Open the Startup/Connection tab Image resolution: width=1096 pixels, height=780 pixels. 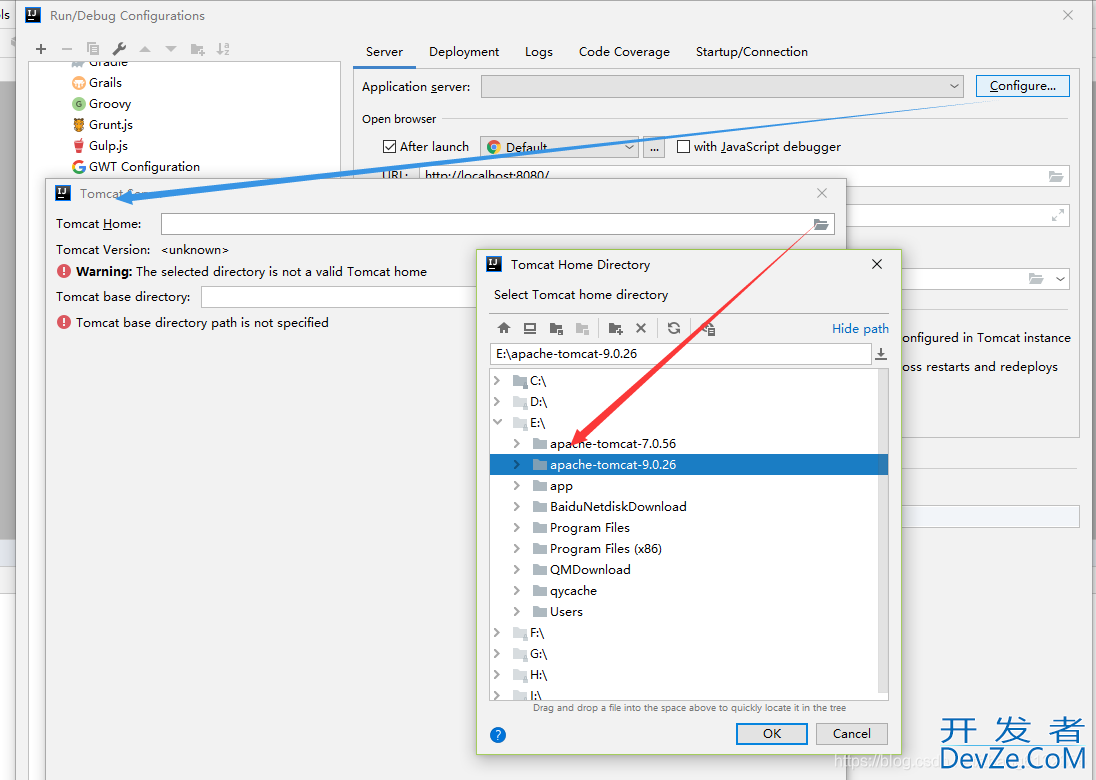pyautogui.click(x=752, y=52)
